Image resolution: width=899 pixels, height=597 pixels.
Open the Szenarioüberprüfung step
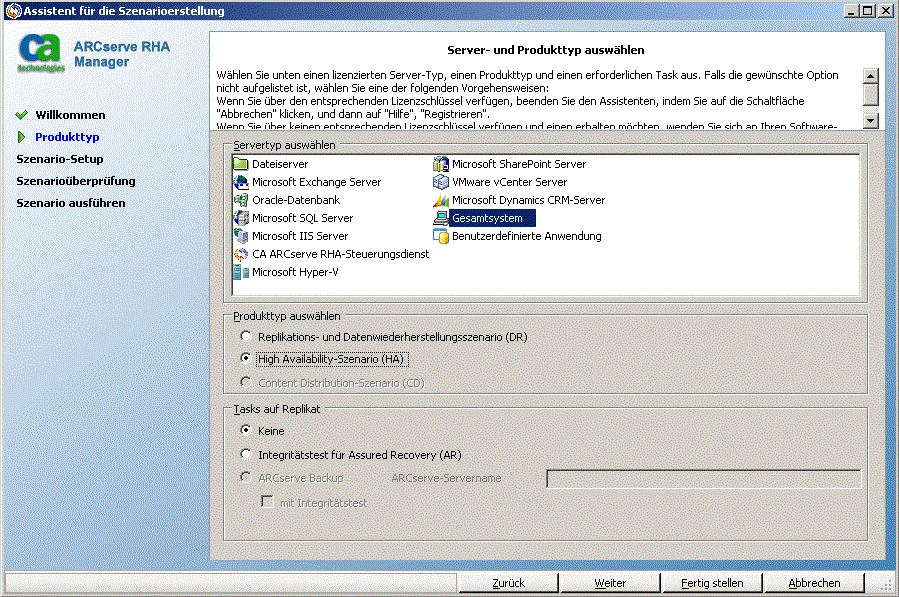coord(76,181)
